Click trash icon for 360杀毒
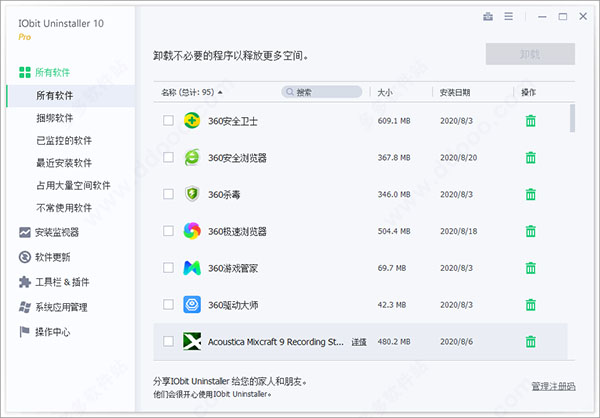This screenshot has height=418, width=600. [530, 194]
